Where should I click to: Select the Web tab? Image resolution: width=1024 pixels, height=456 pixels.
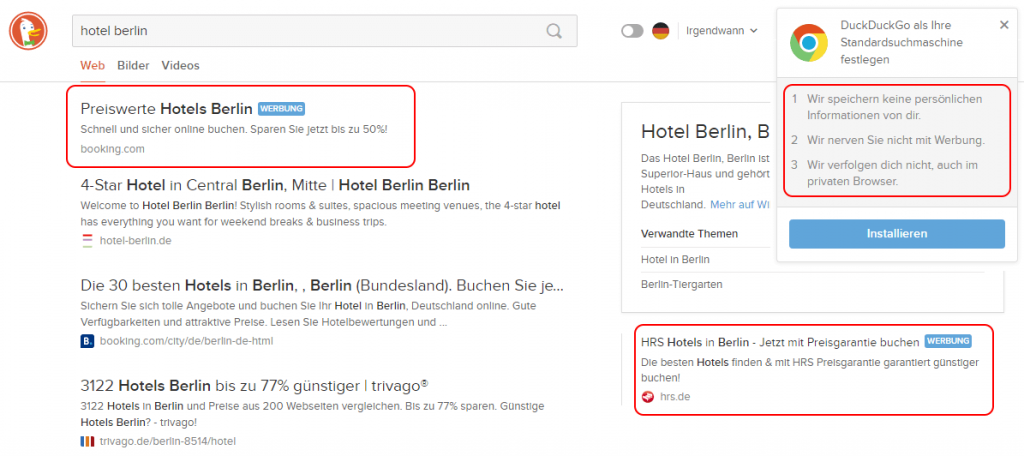(x=93, y=65)
